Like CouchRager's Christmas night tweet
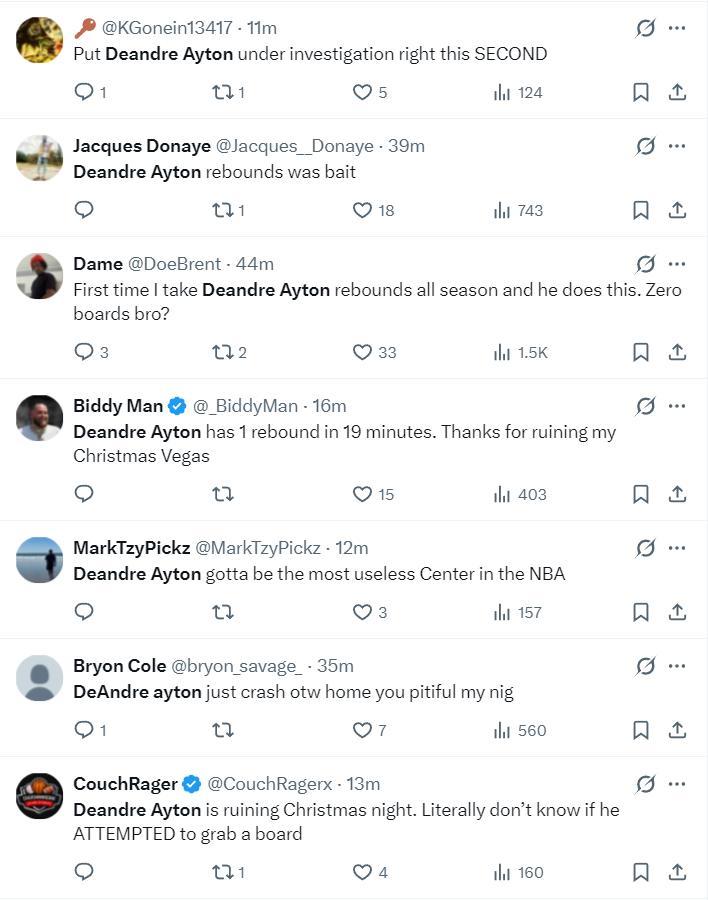The height and width of the screenshot is (900, 708). [x=362, y=872]
